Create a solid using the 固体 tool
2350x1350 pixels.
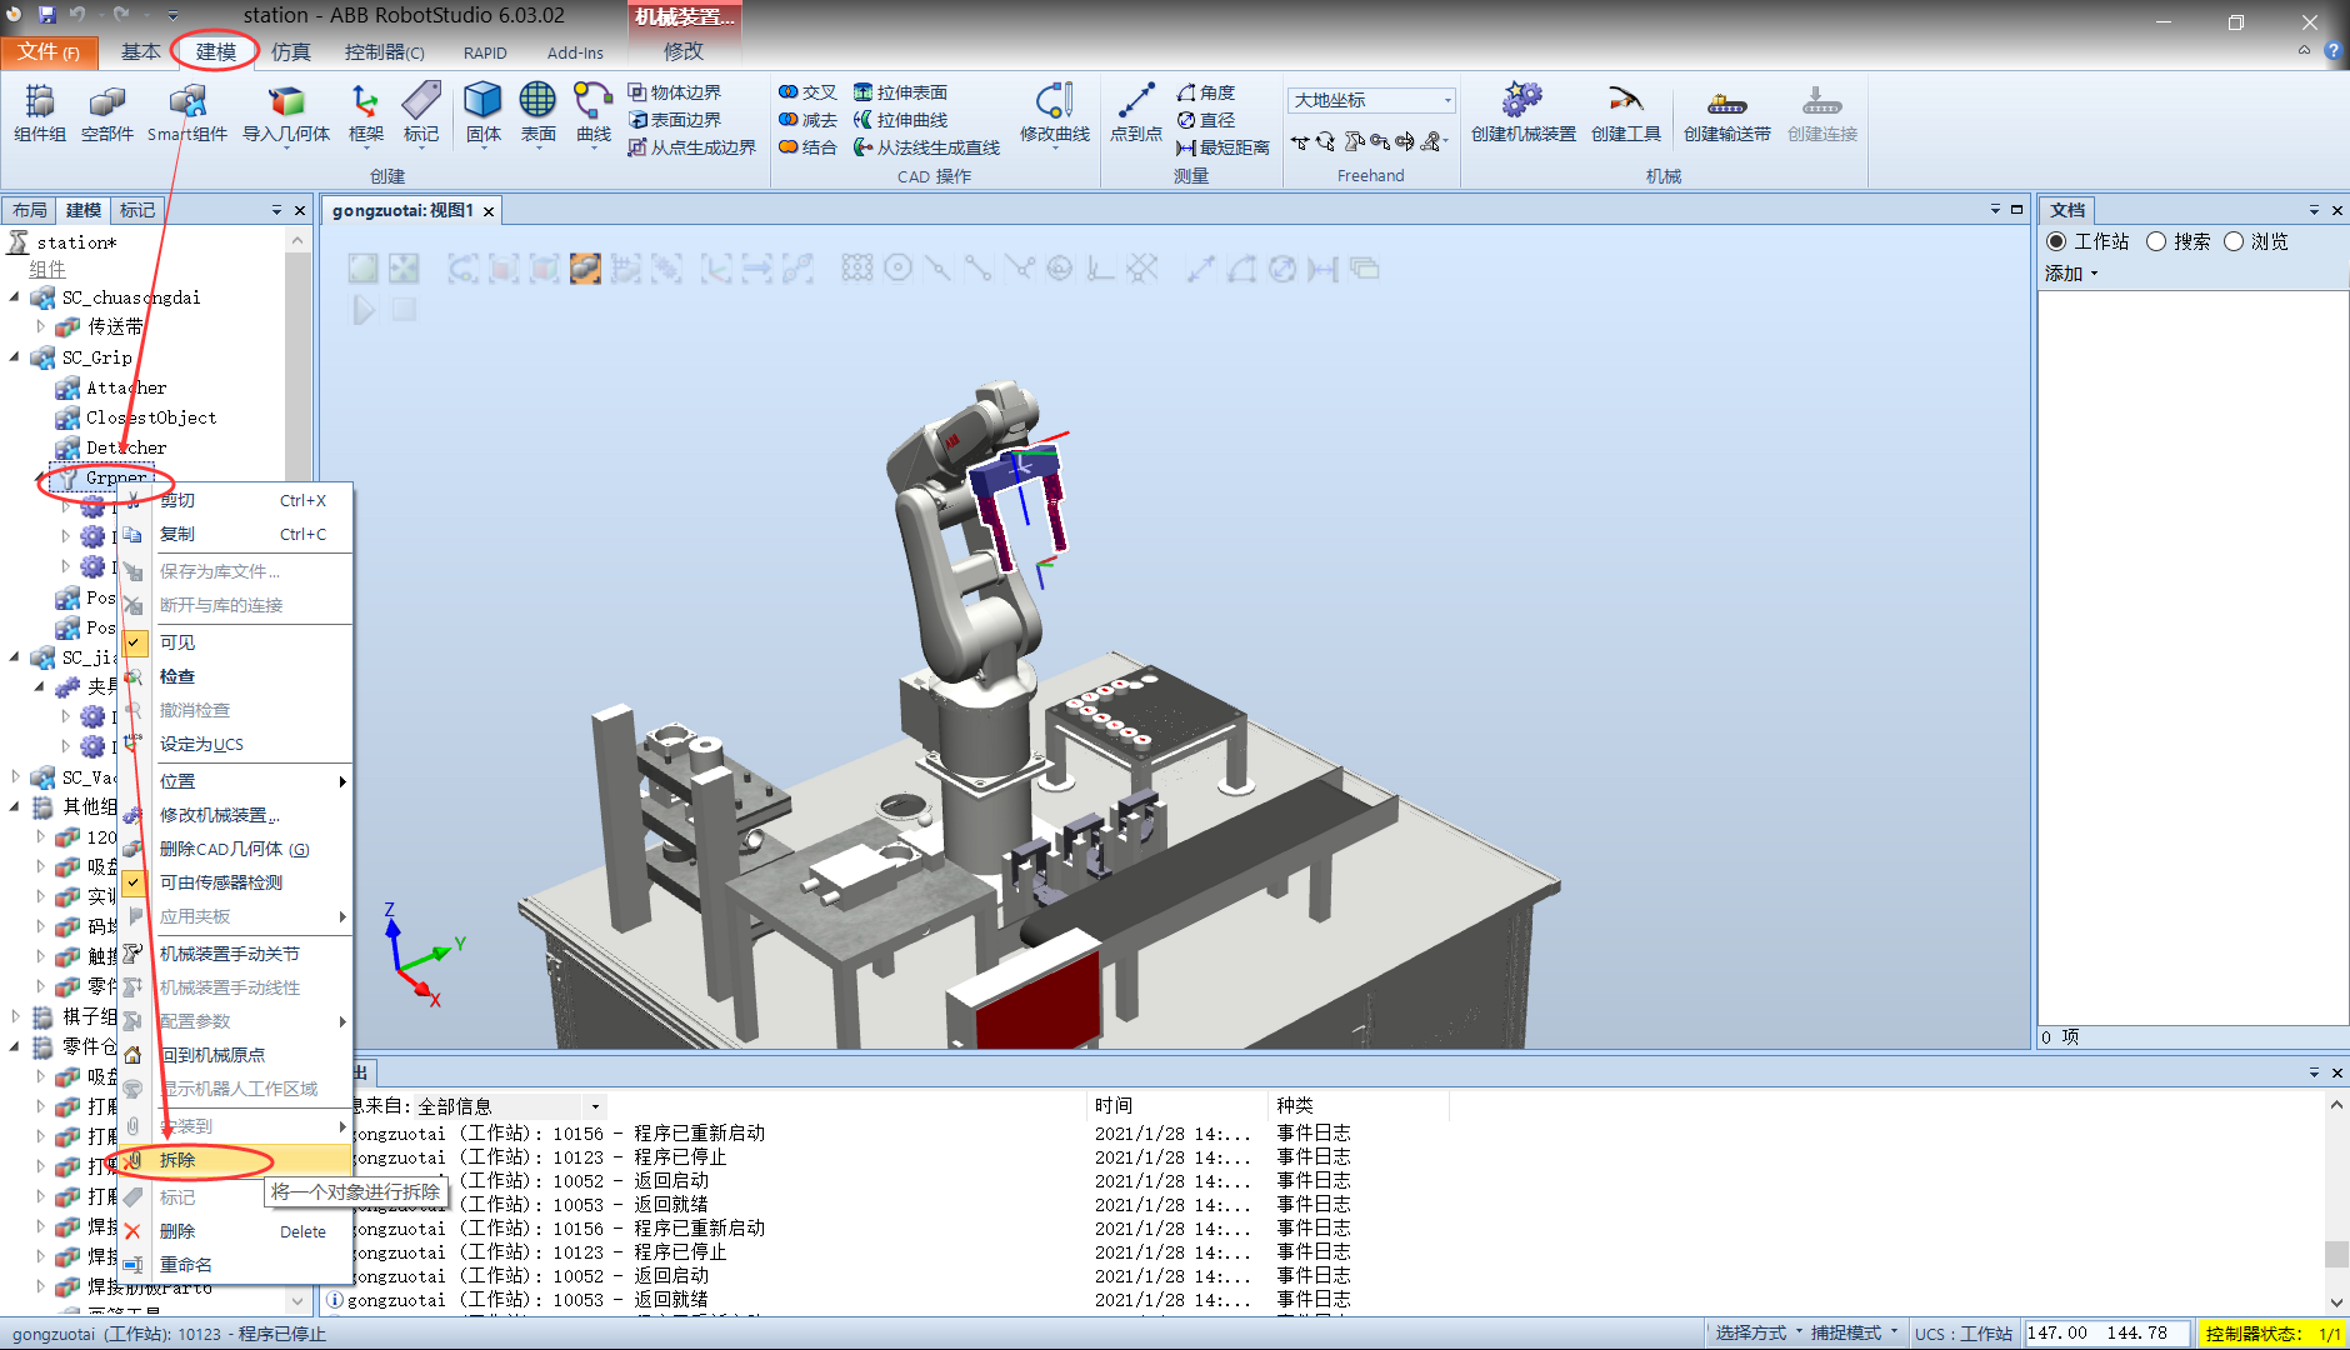[483, 110]
